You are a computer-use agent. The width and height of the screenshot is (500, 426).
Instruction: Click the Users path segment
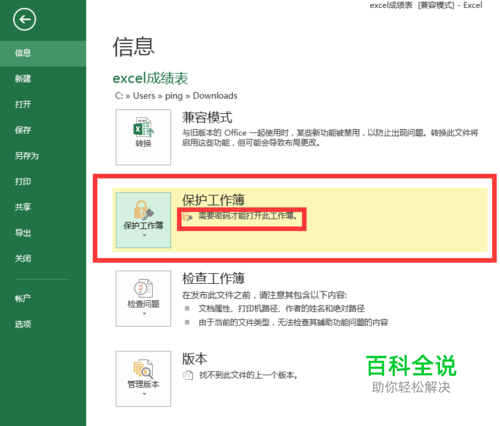click(144, 96)
